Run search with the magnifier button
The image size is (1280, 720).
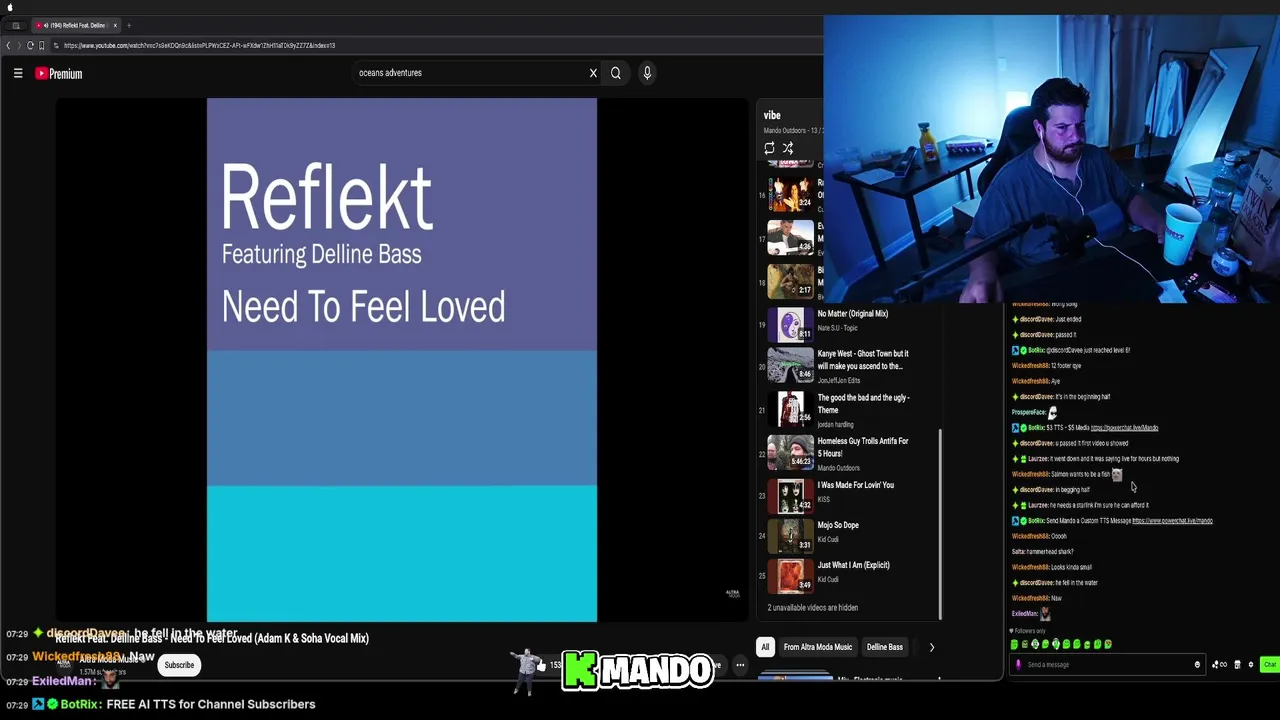pyautogui.click(x=616, y=73)
